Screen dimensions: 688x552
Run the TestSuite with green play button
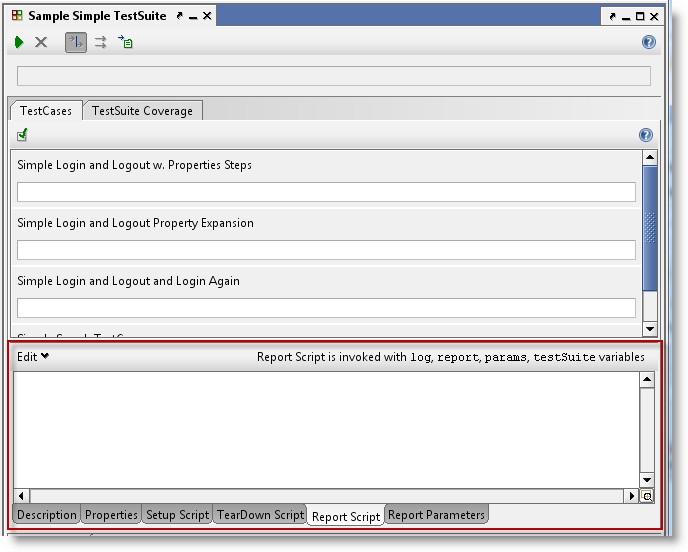18,42
